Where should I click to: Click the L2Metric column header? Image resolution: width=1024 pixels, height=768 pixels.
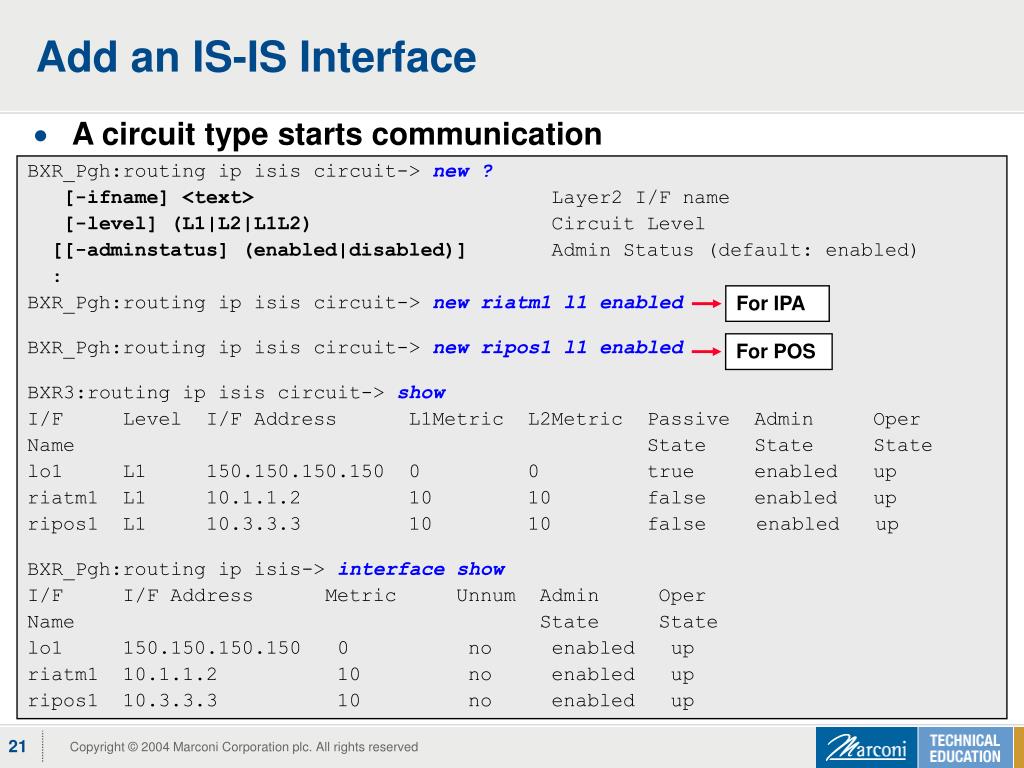pos(575,419)
